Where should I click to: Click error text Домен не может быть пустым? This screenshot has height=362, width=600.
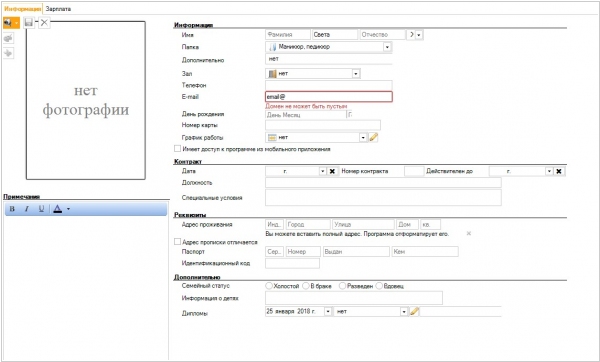(306, 106)
